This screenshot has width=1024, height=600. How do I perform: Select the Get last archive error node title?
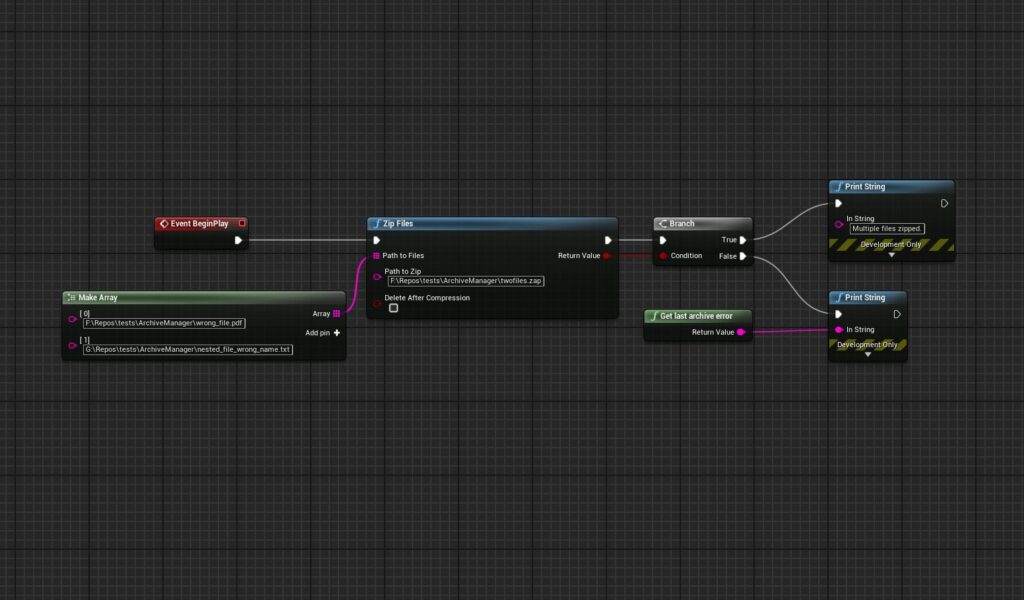click(x=696, y=316)
